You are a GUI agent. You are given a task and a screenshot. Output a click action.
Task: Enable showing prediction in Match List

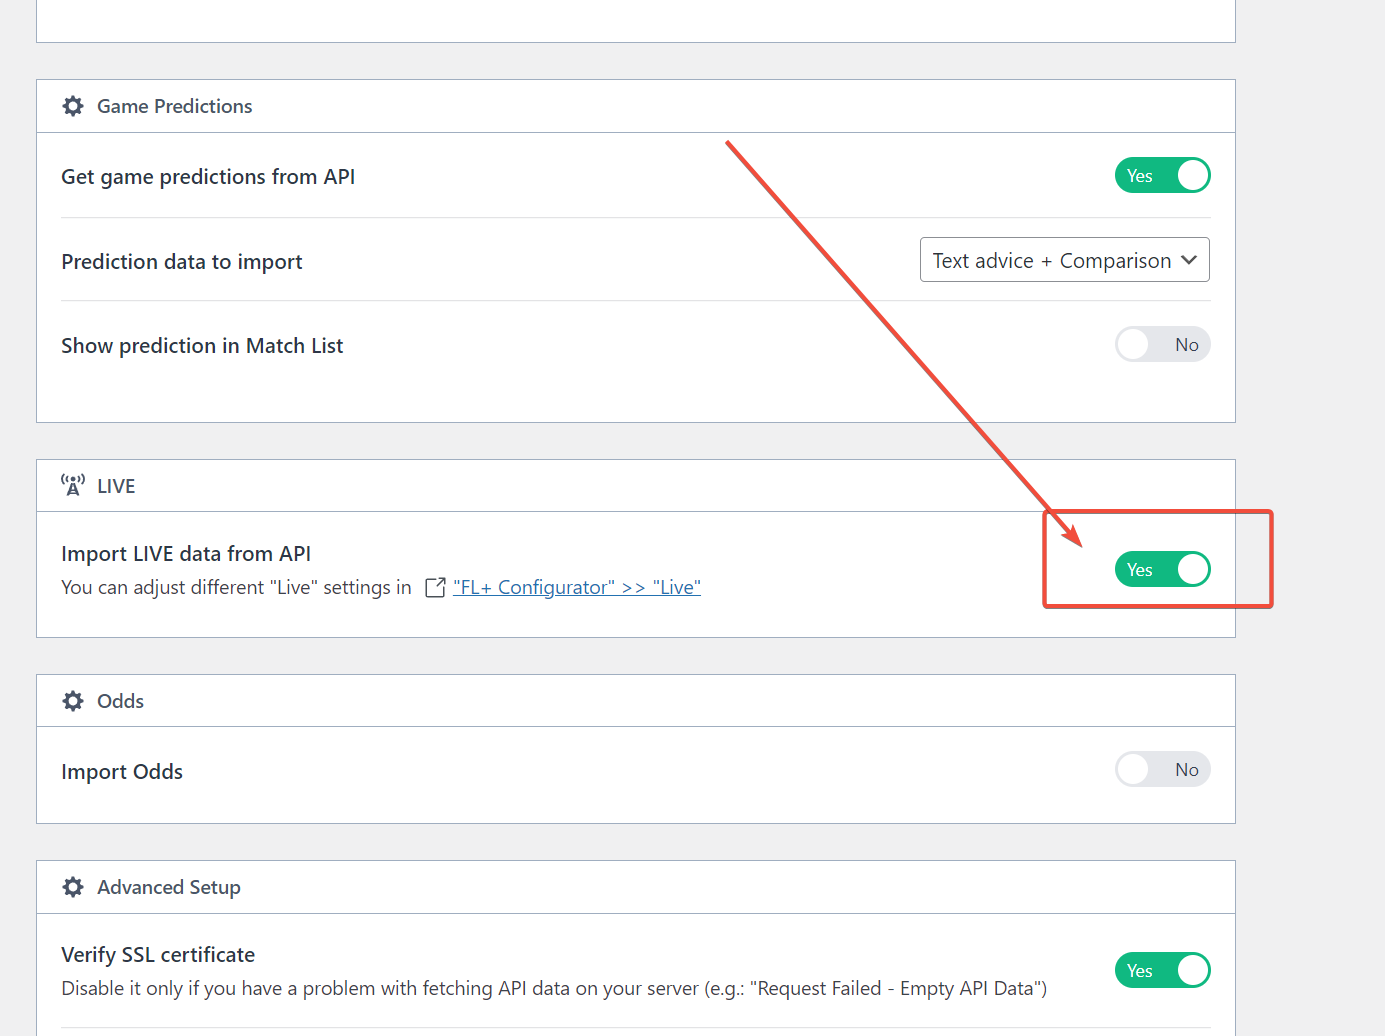[1163, 344]
